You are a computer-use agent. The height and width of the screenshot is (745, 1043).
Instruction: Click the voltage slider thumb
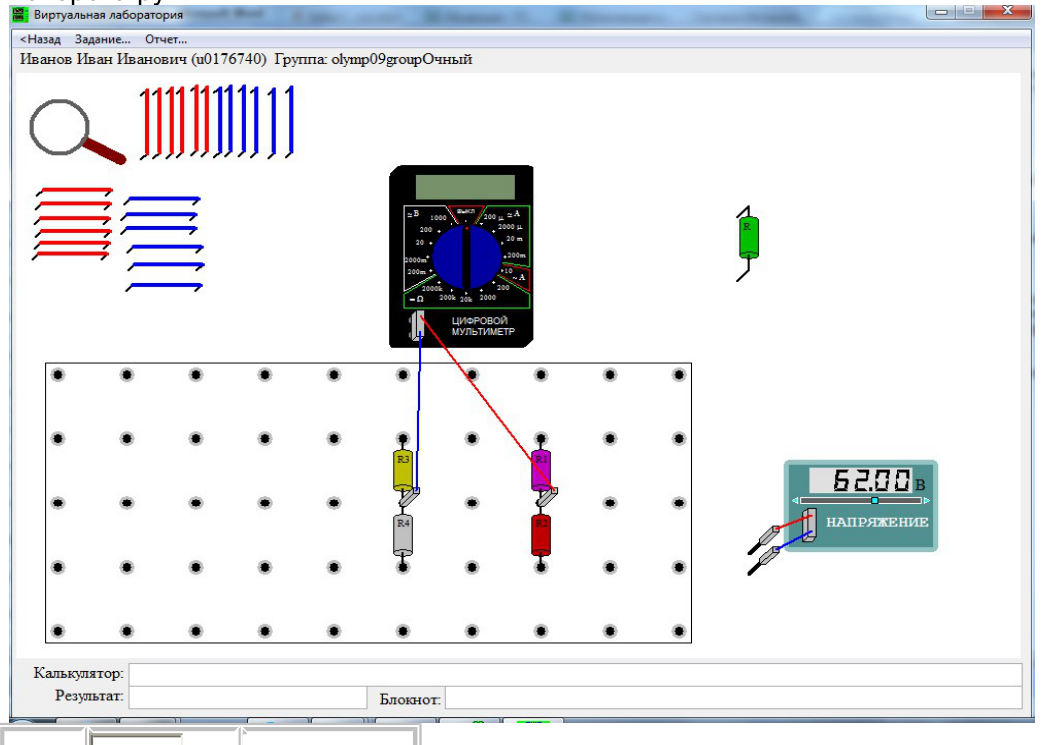point(875,500)
